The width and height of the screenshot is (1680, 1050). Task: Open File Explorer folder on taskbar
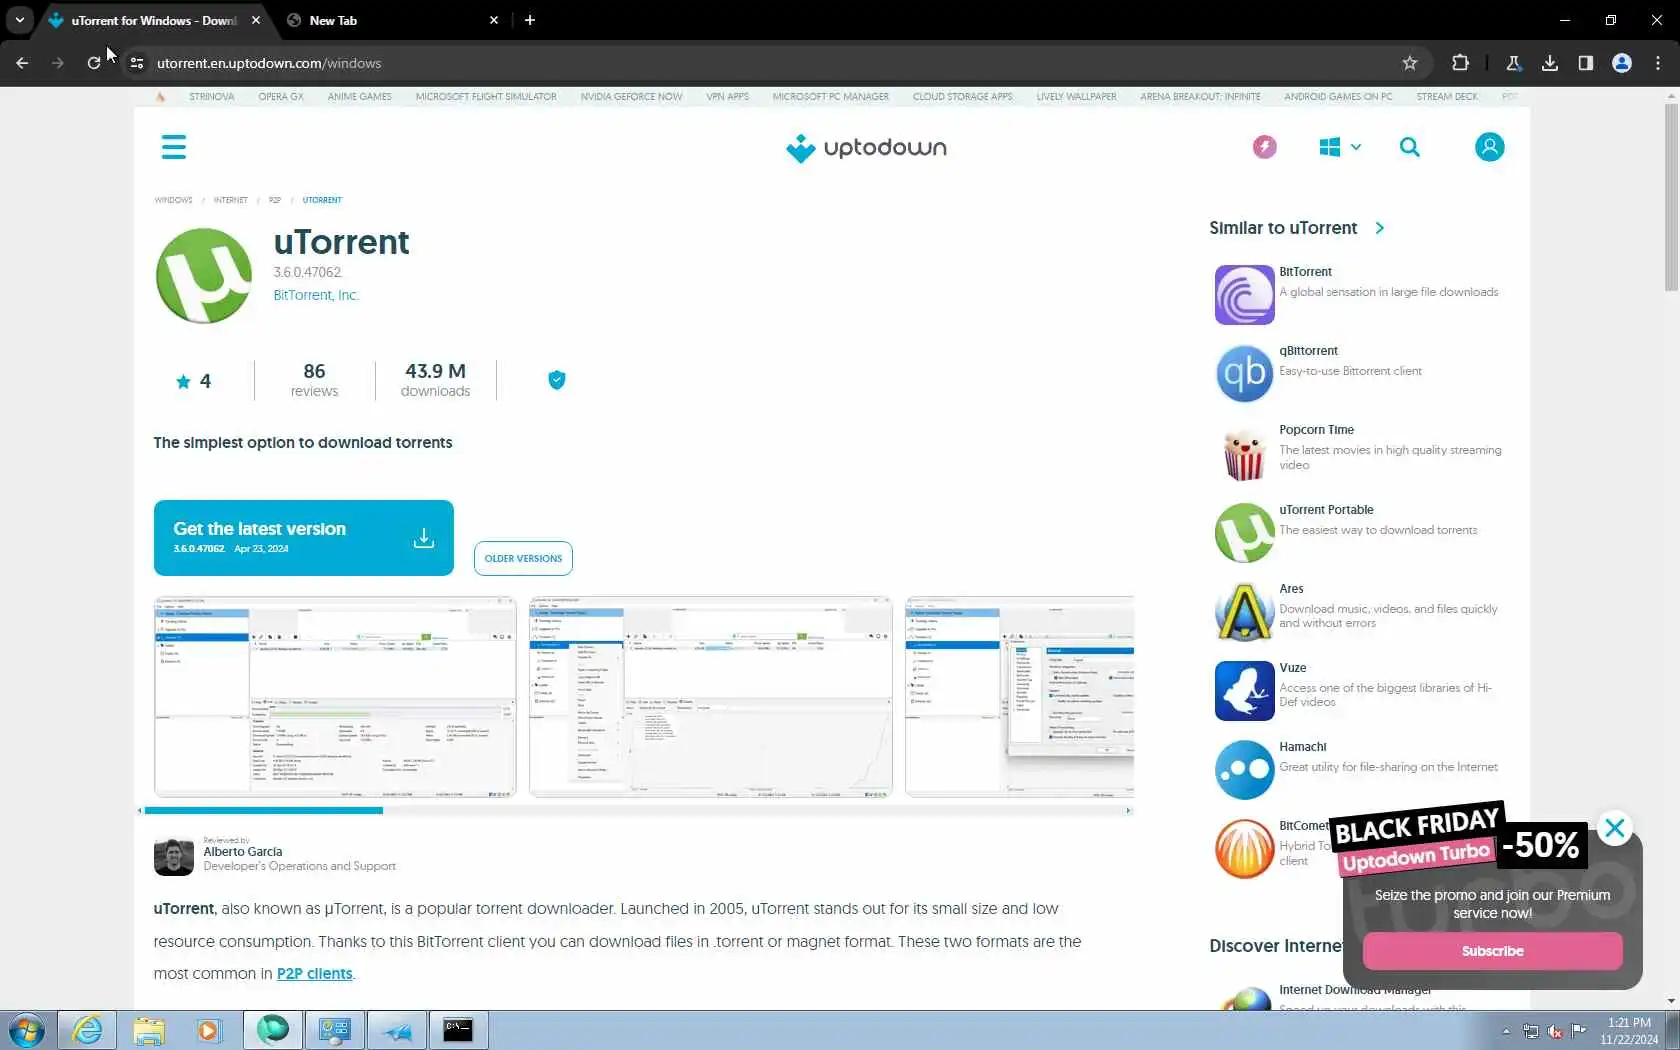148,1030
